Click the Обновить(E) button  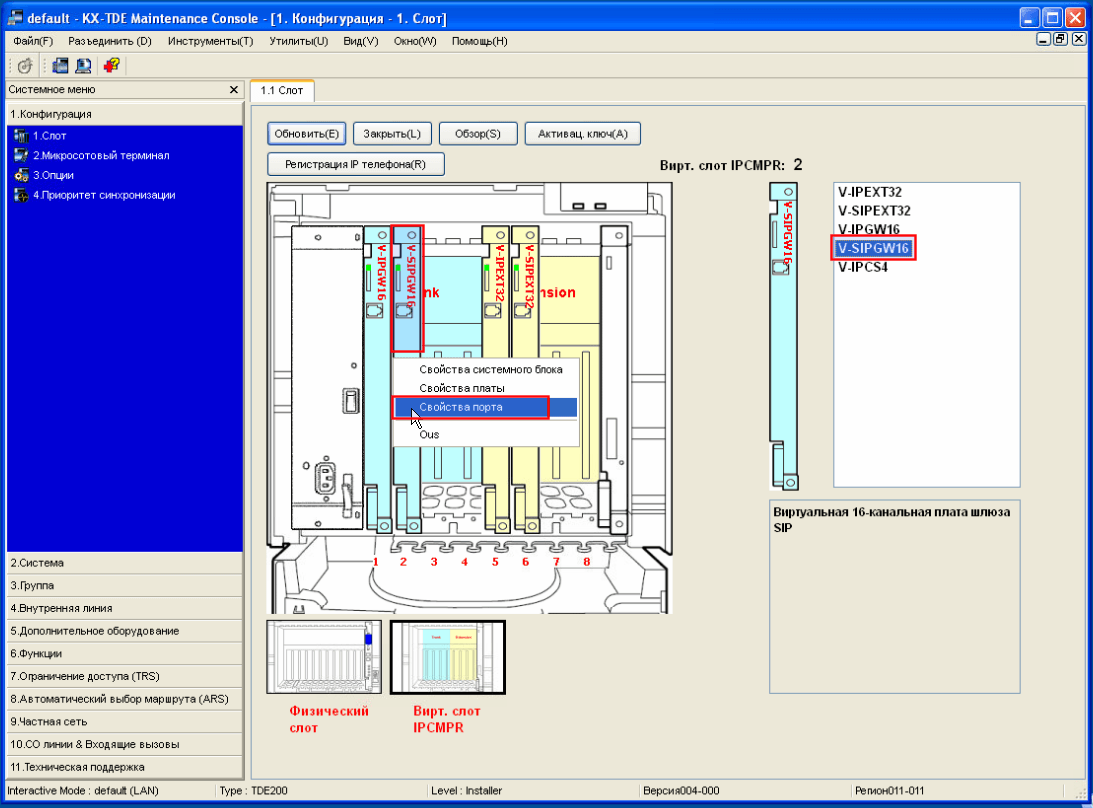click(307, 134)
